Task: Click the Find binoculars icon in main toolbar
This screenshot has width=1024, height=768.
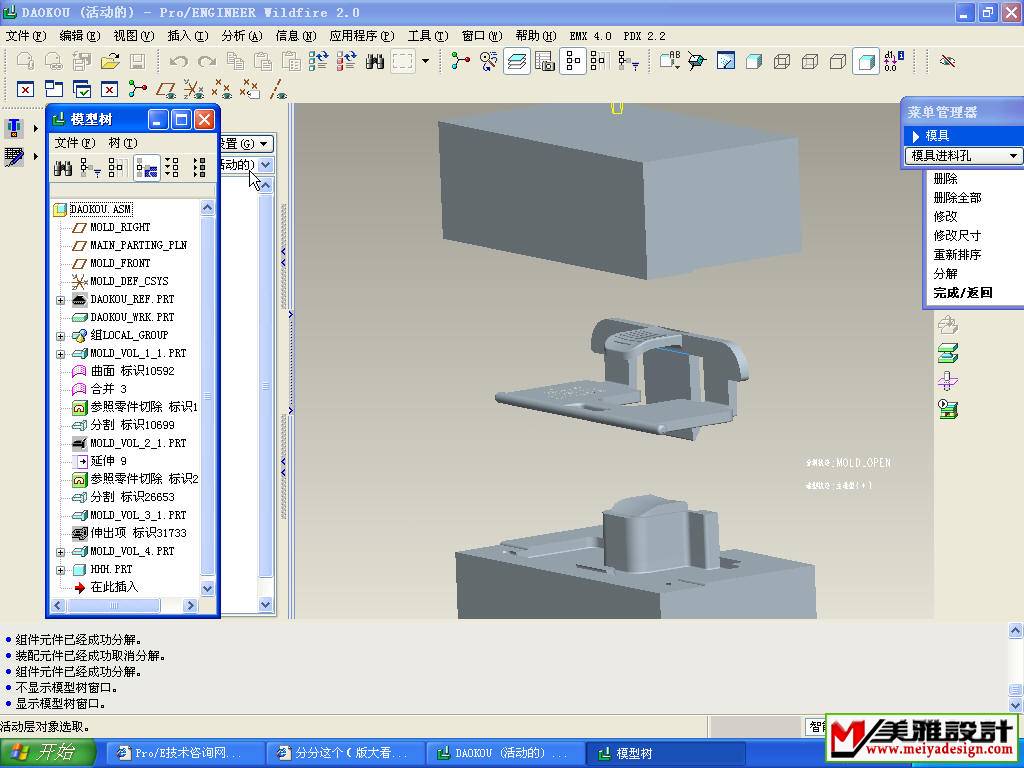Action: tap(374, 61)
